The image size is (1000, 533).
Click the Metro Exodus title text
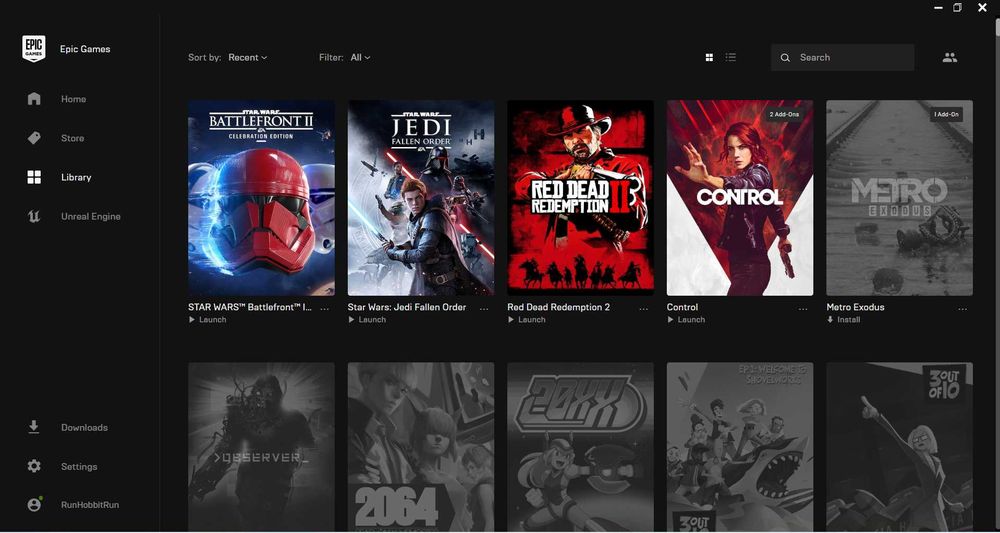855,307
